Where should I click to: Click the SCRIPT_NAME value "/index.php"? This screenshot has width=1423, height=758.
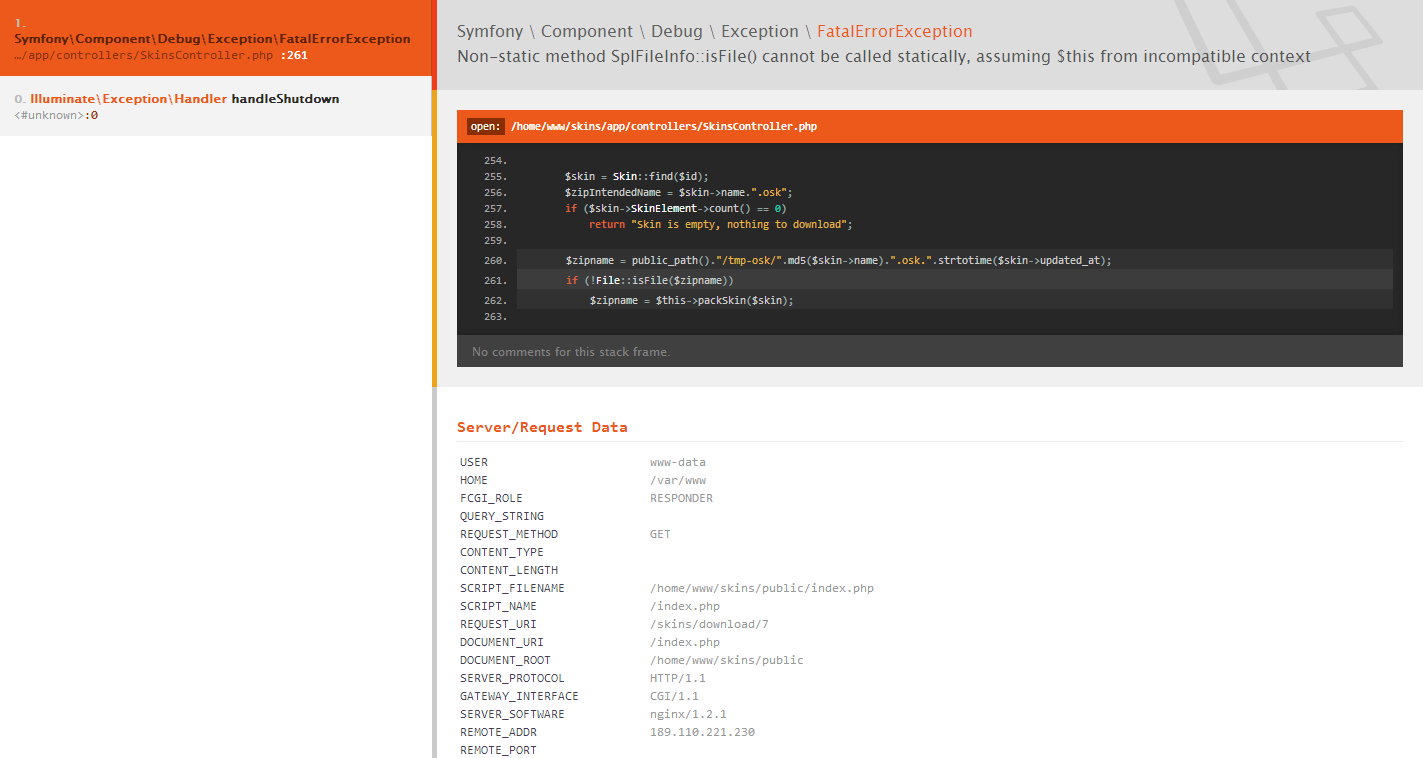click(685, 606)
